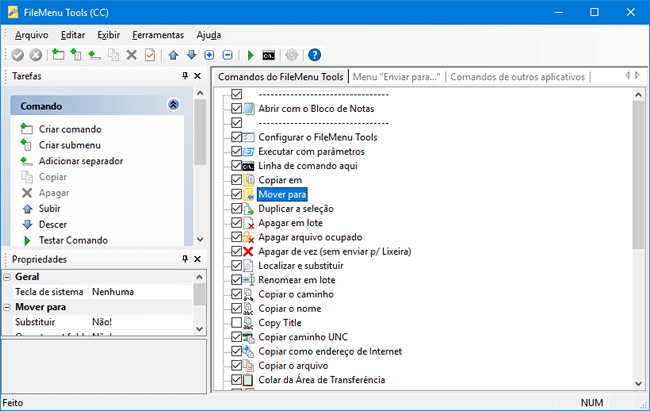
Task: Click the Adicionar separador task link
Action: [x=81, y=161]
